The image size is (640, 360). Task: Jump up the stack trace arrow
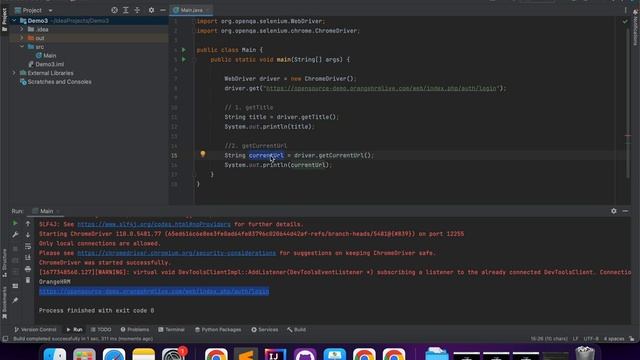click(28, 224)
